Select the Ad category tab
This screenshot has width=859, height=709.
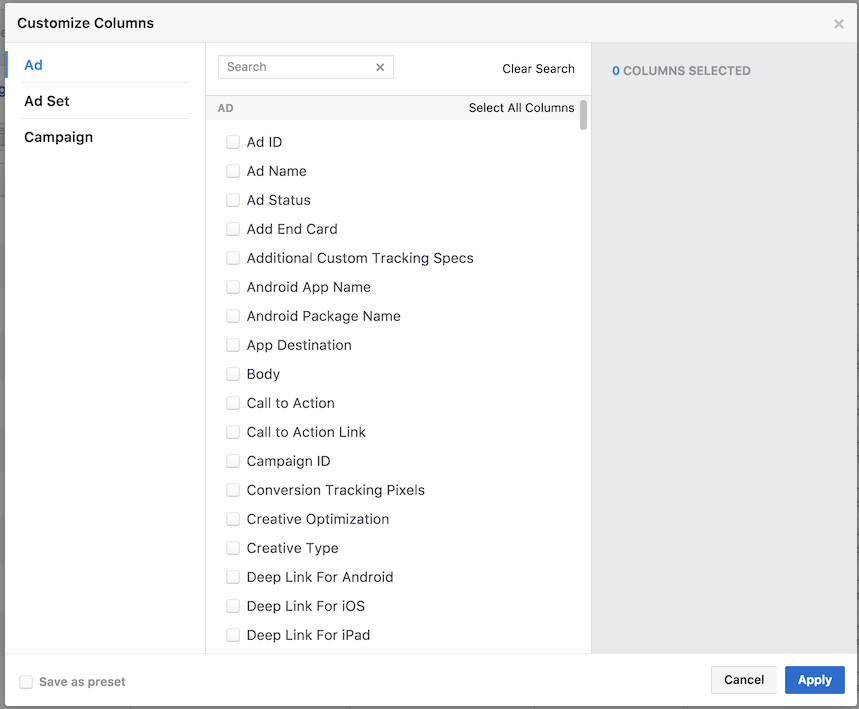click(x=33, y=65)
